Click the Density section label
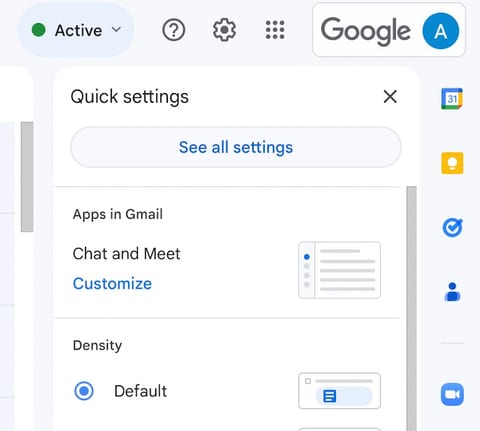This screenshot has width=480, height=431. click(x=97, y=346)
